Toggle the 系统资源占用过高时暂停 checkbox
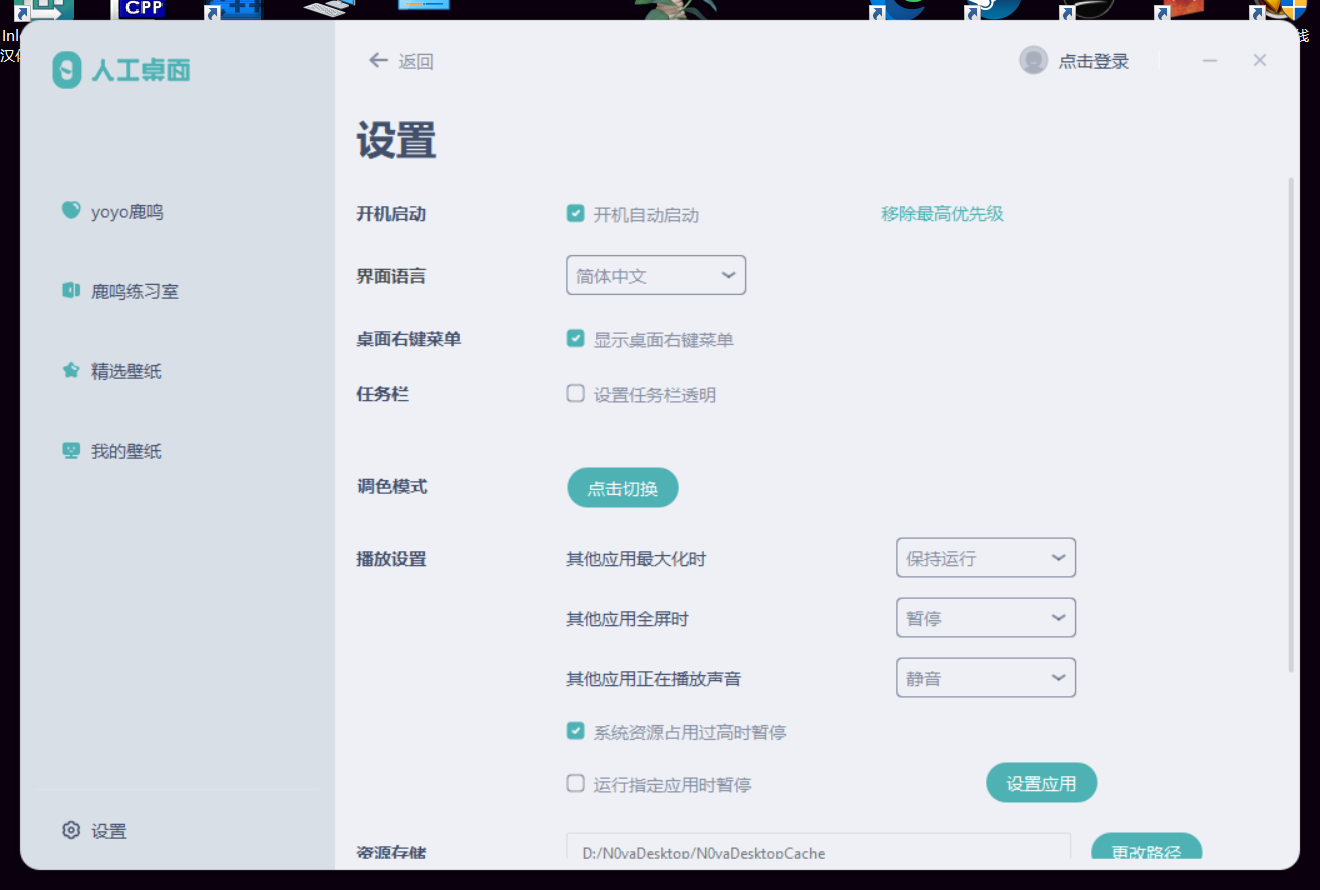This screenshot has height=890, width=1320. (x=575, y=731)
